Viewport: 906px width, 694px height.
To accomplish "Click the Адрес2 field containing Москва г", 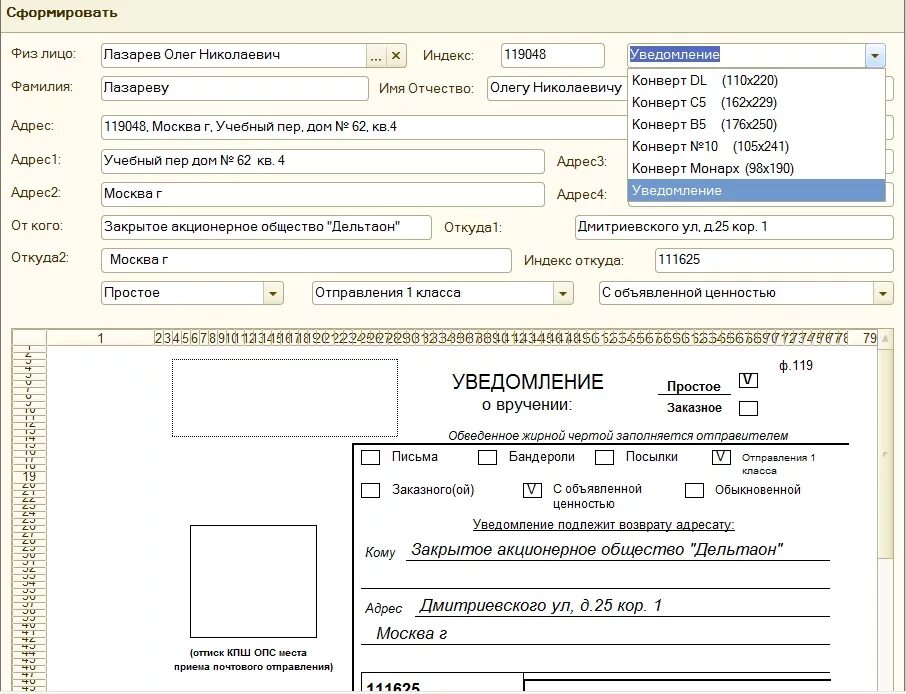I will point(322,194).
